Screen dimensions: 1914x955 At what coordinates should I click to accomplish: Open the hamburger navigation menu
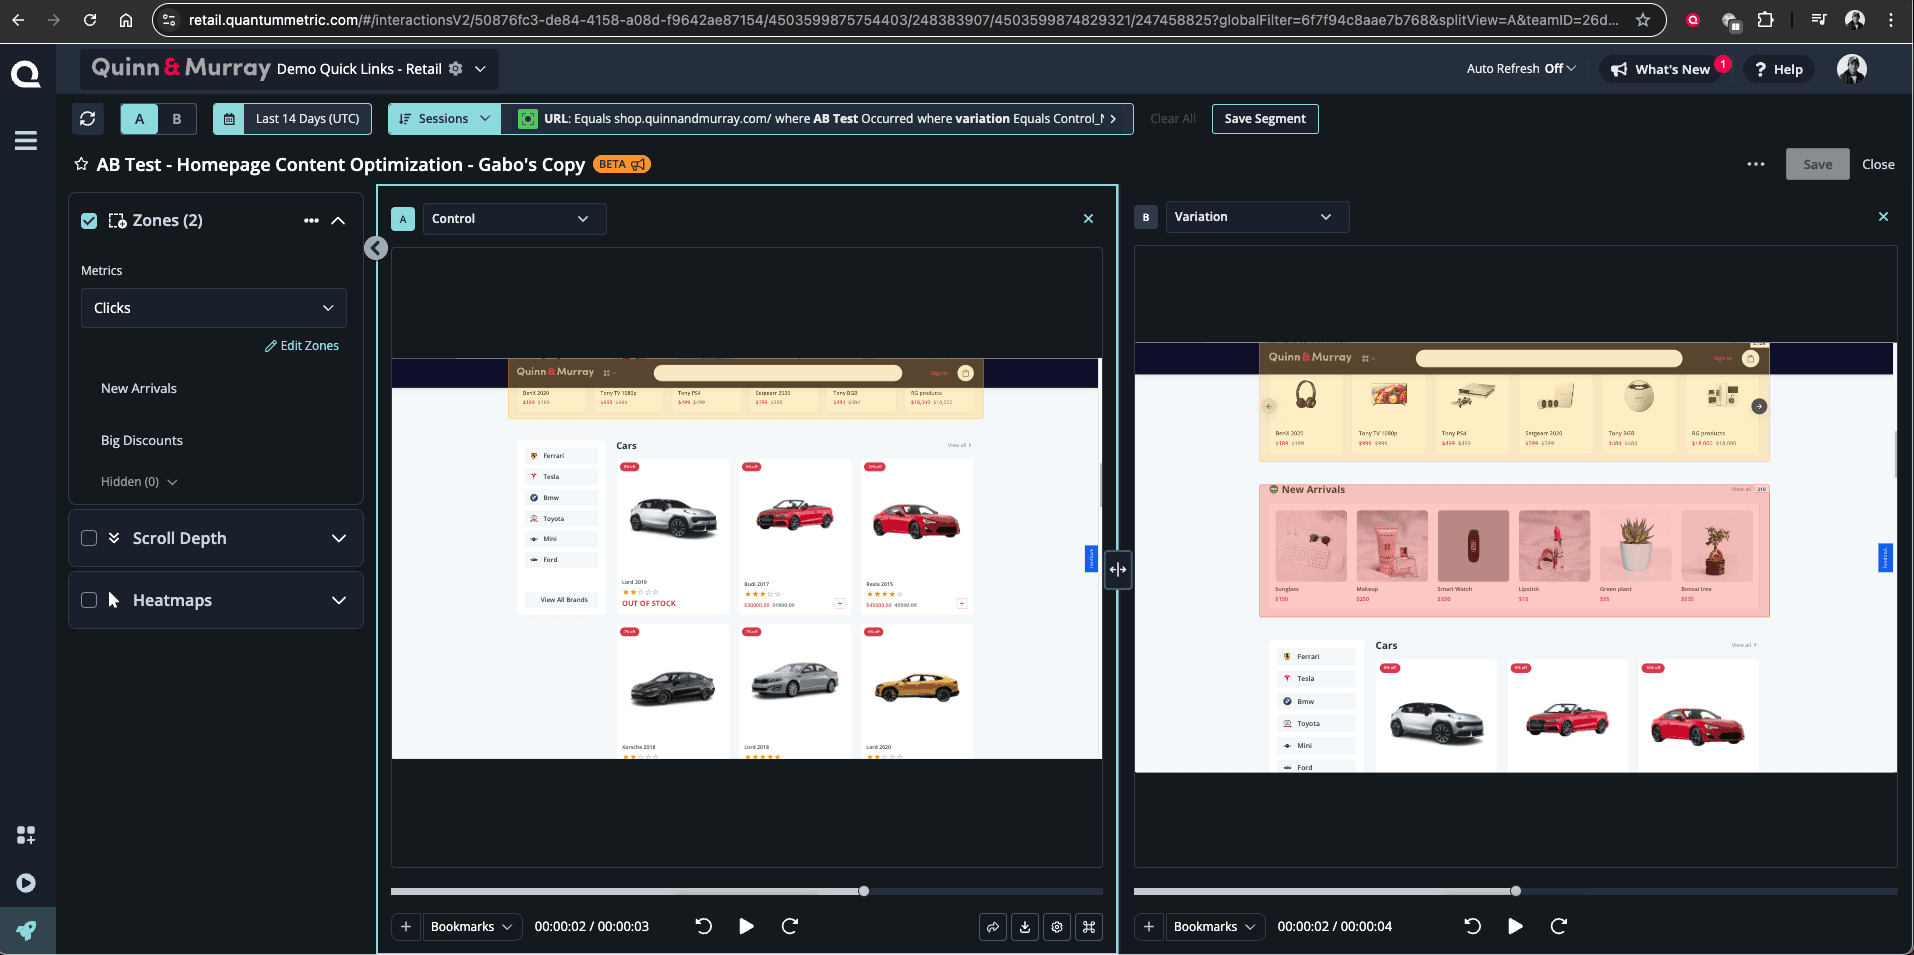[26, 141]
